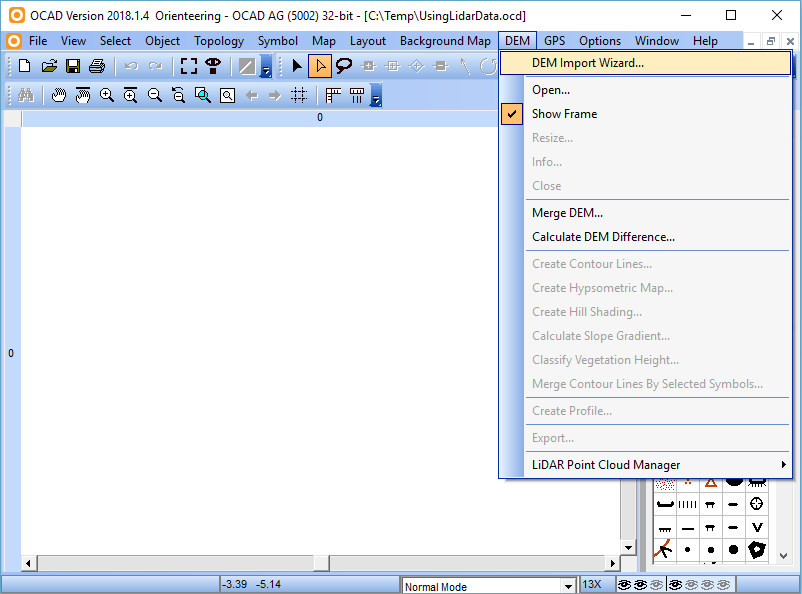Expand the LiDAR Point Cloud Manager submenu arrow

(x=784, y=465)
